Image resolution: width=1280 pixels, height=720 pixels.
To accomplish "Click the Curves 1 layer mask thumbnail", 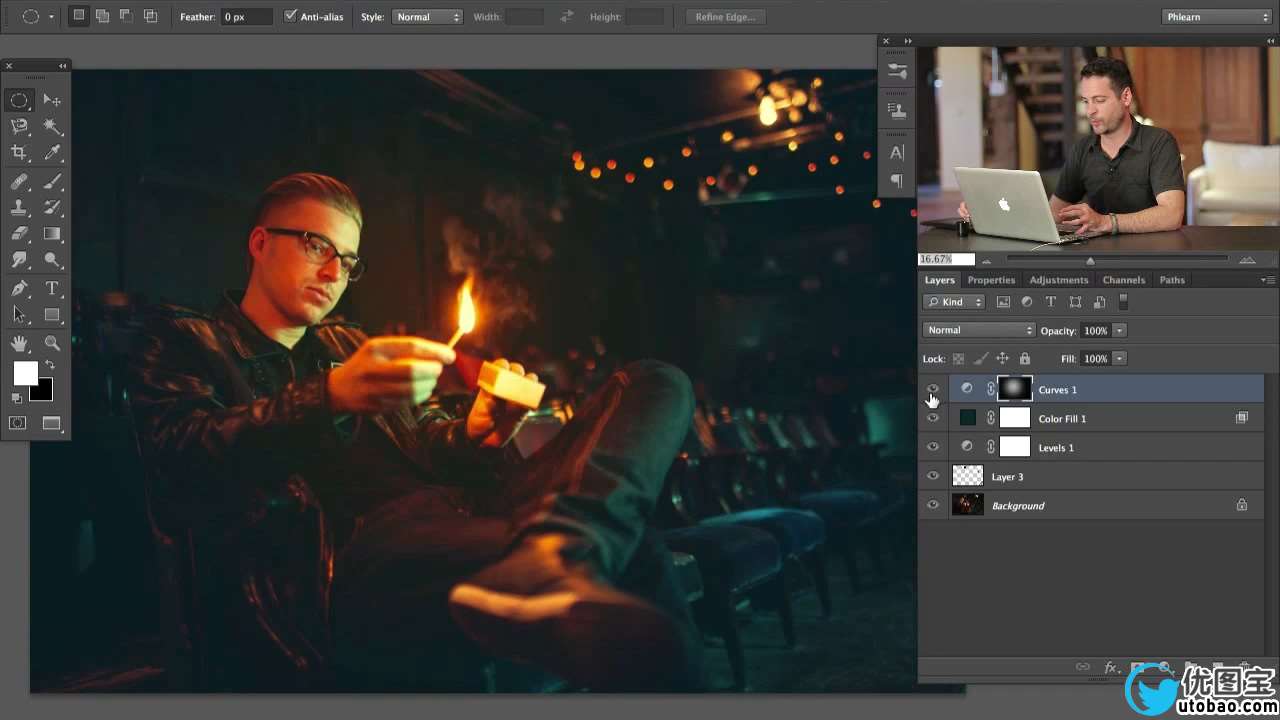I will click(x=1015, y=389).
